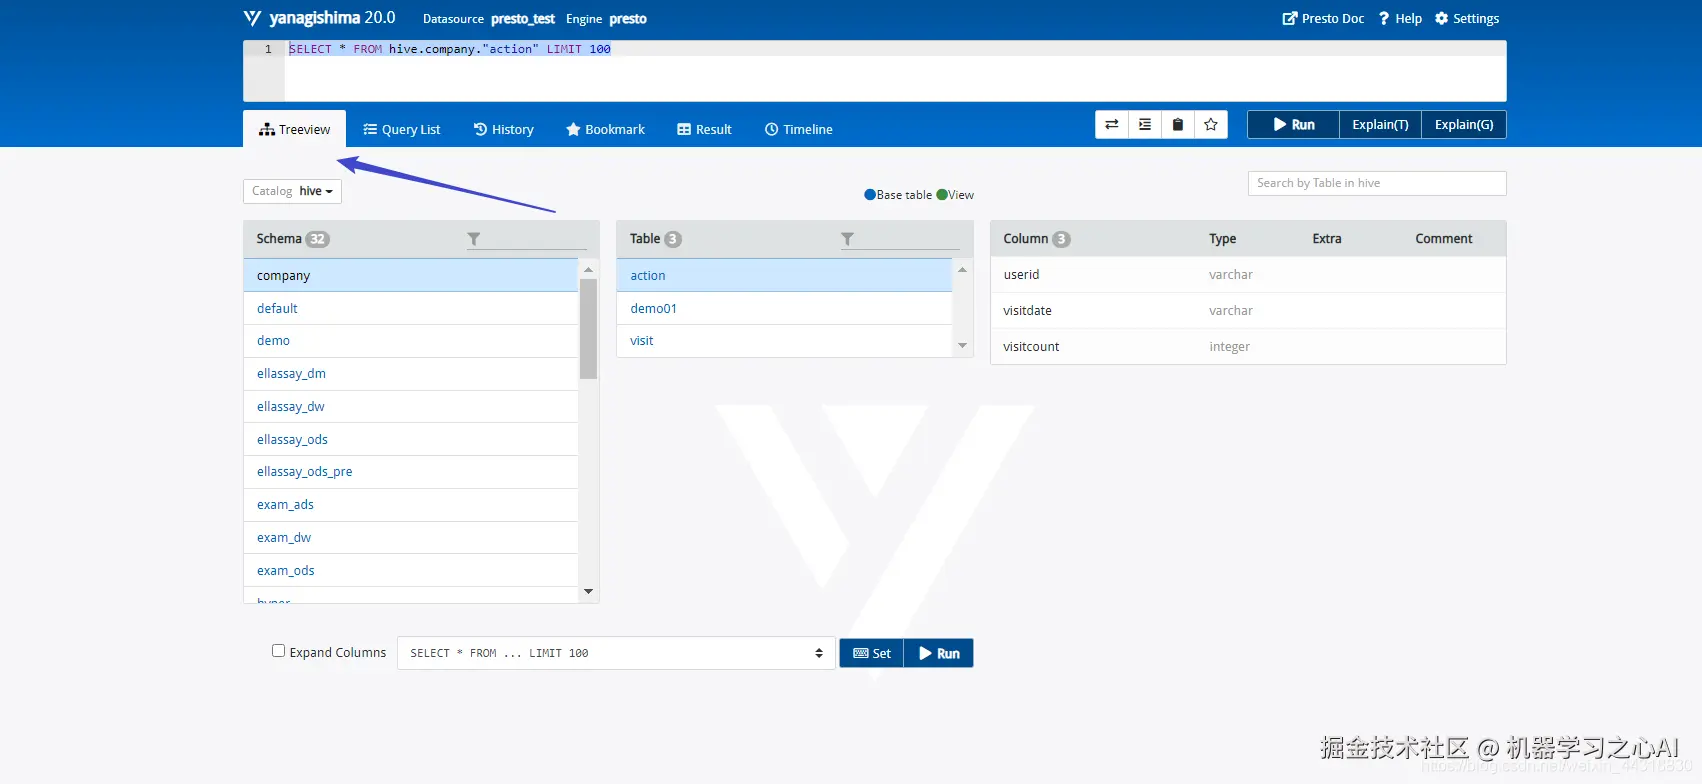Screen dimensions: 1702x784
Task: Open the Timeline tab
Action: click(x=799, y=129)
